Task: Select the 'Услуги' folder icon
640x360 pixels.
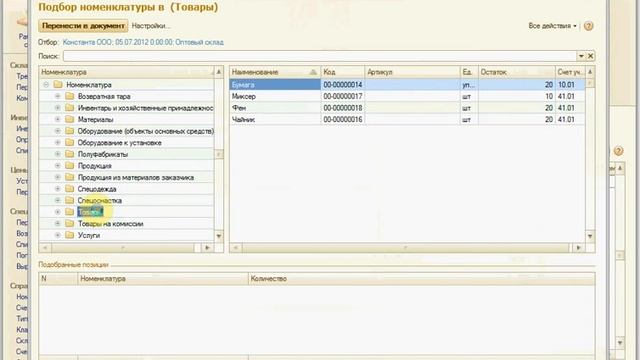Action: 69,235
